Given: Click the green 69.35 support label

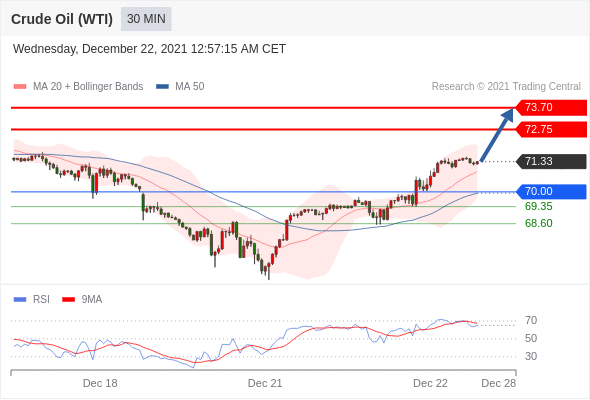Looking at the screenshot, I should [x=538, y=207].
